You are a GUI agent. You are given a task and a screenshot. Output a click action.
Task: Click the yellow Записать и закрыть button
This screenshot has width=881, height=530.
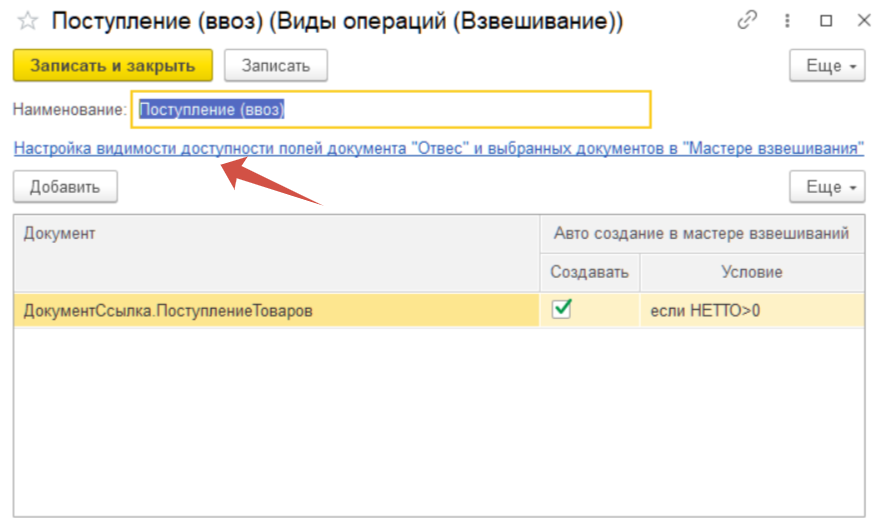[x=112, y=66]
